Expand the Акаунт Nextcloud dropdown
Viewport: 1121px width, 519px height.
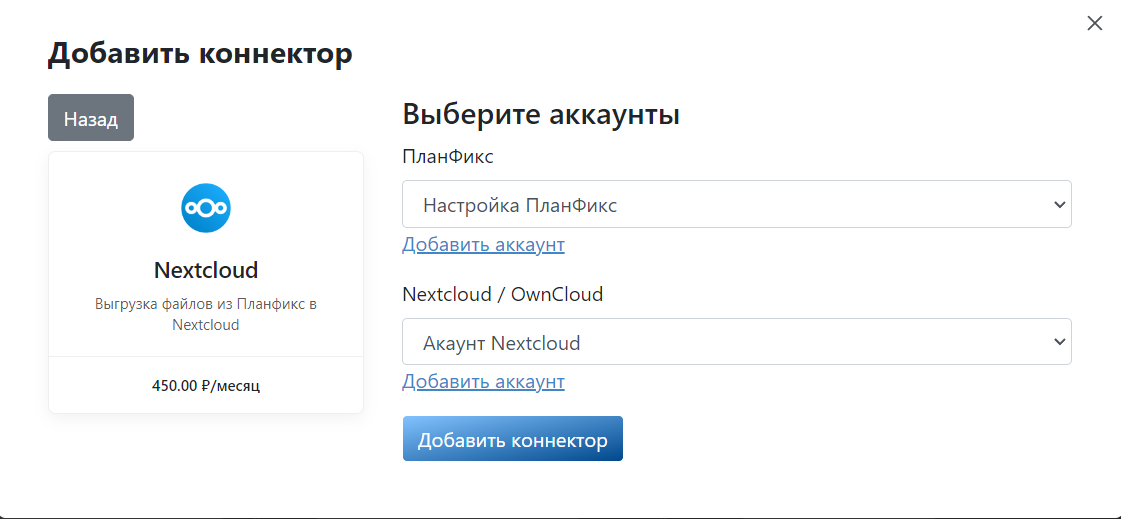(x=737, y=342)
